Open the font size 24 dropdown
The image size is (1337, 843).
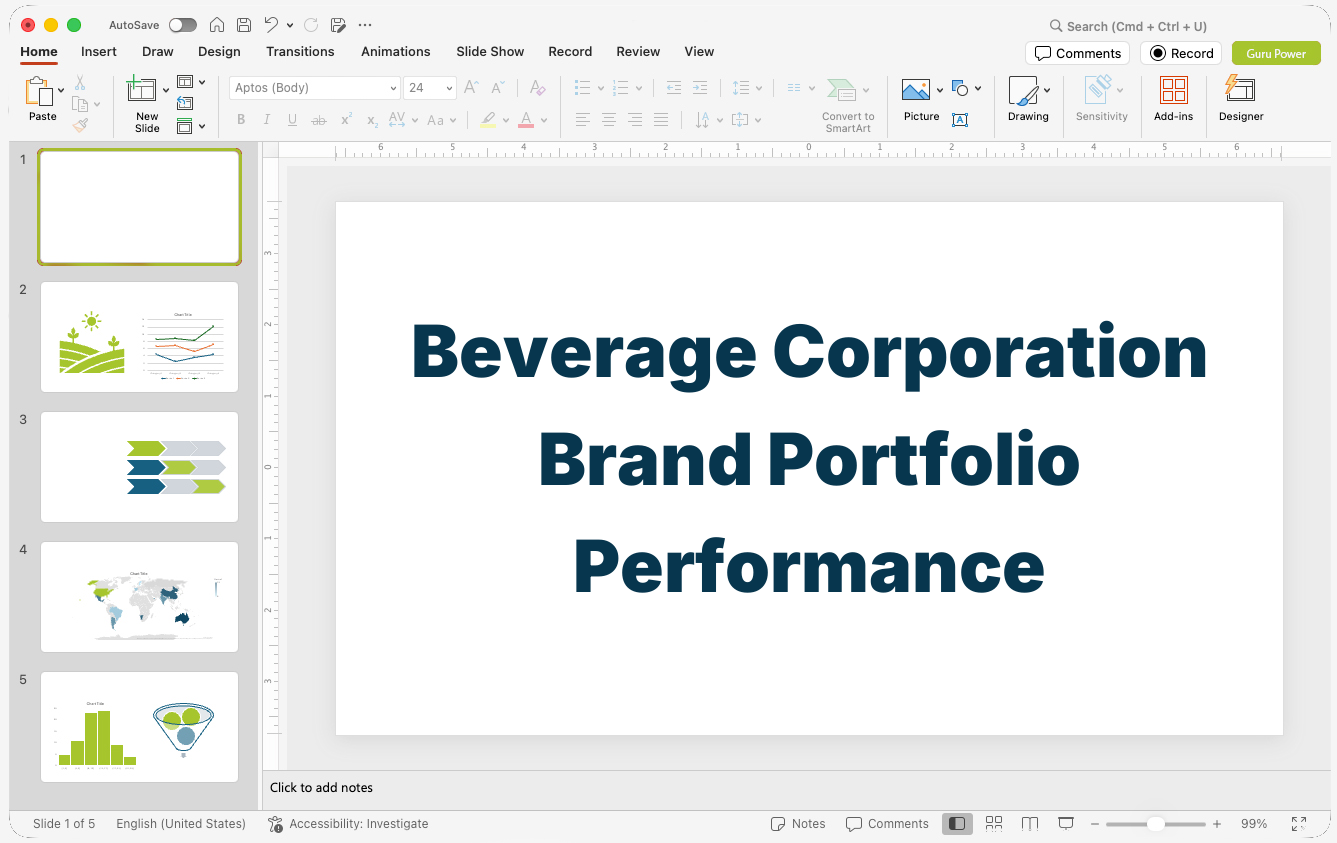[x=449, y=88]
